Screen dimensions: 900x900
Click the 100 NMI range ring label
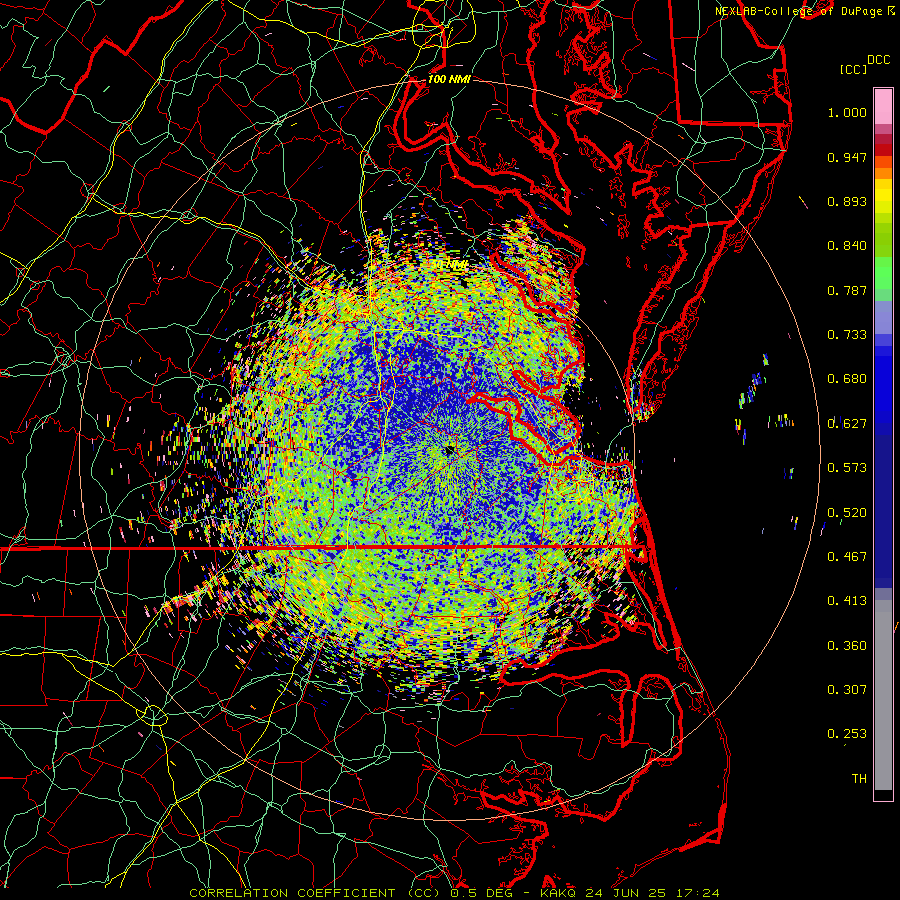[449, 79]
